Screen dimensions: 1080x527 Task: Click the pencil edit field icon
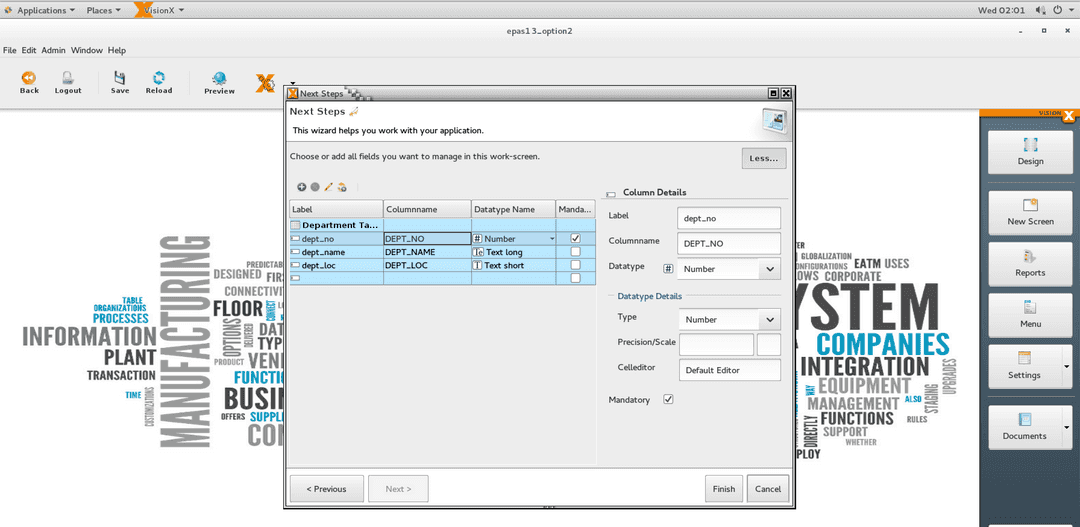[328, 187]
